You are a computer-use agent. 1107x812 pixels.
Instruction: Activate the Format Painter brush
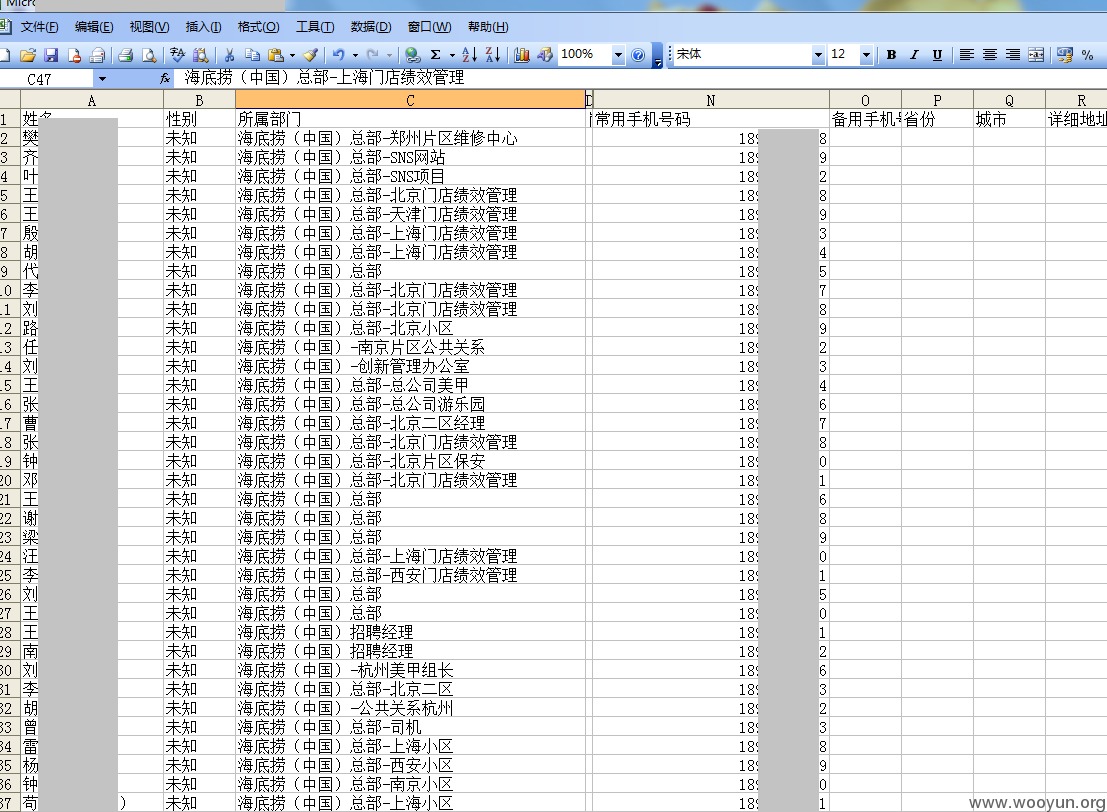click(x=311, y=54)
